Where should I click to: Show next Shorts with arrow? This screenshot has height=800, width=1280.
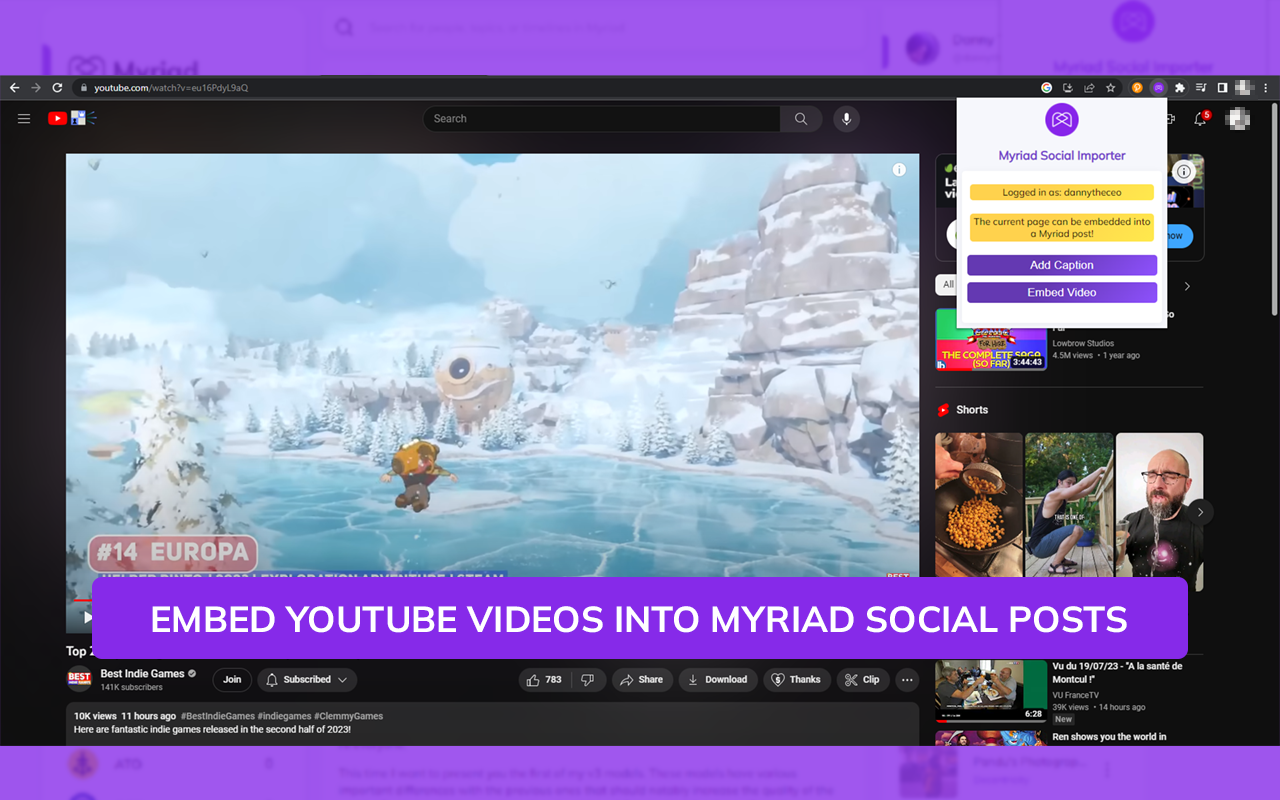coord(1200,512)
